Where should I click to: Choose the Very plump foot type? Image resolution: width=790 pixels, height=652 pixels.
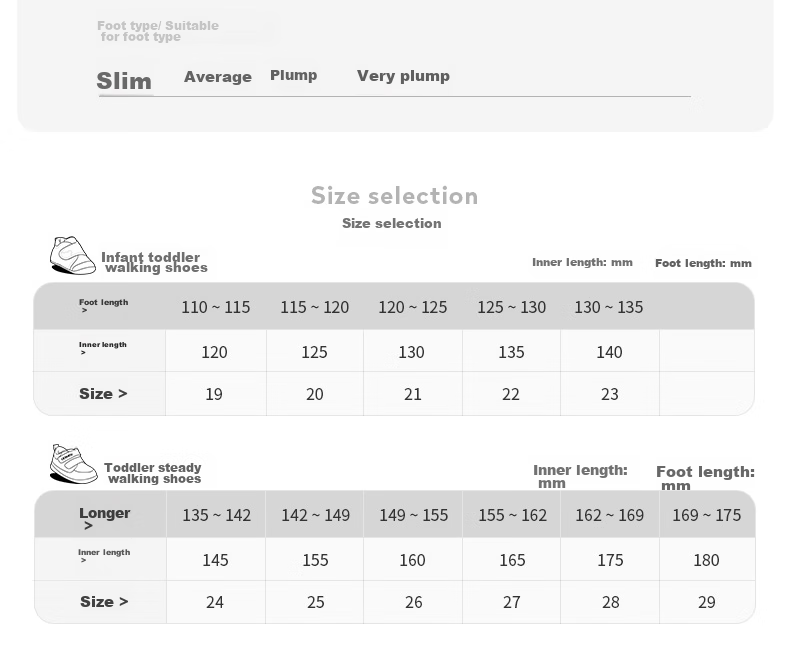[x=403, y=76]
